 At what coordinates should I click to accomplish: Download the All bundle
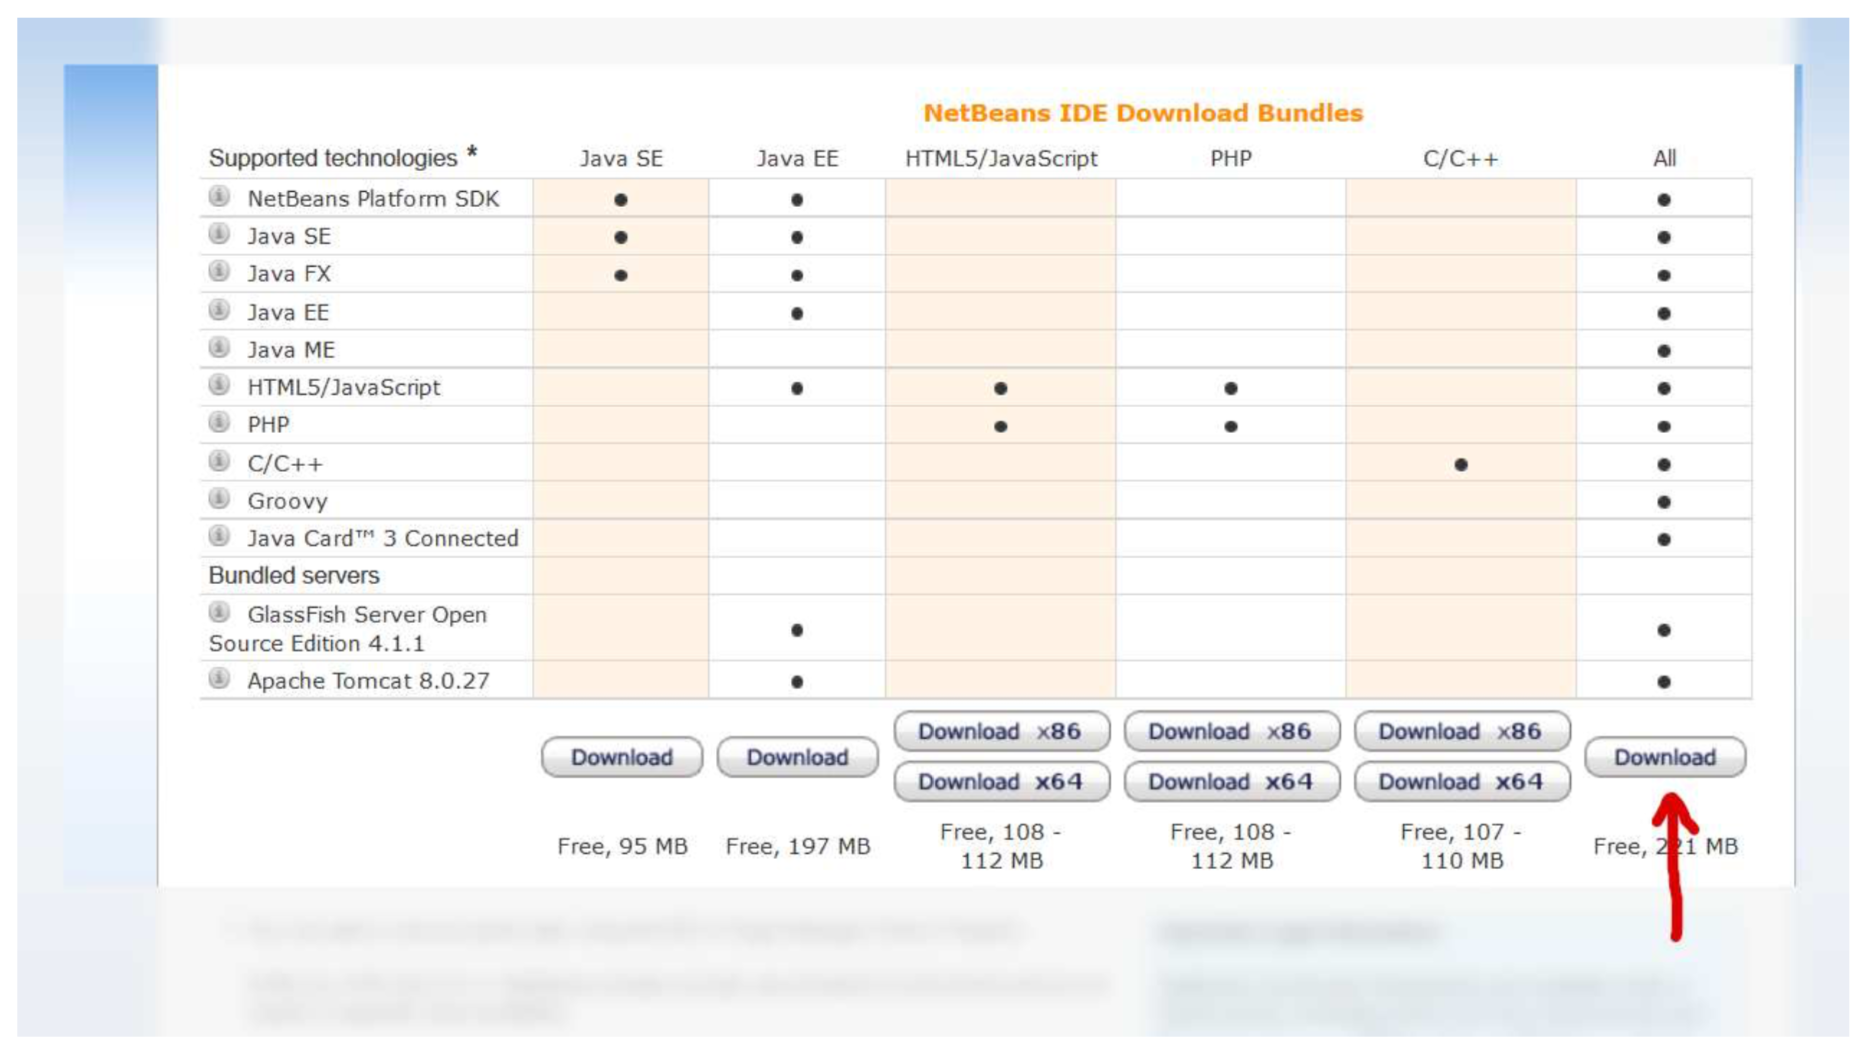(1665, 757)
